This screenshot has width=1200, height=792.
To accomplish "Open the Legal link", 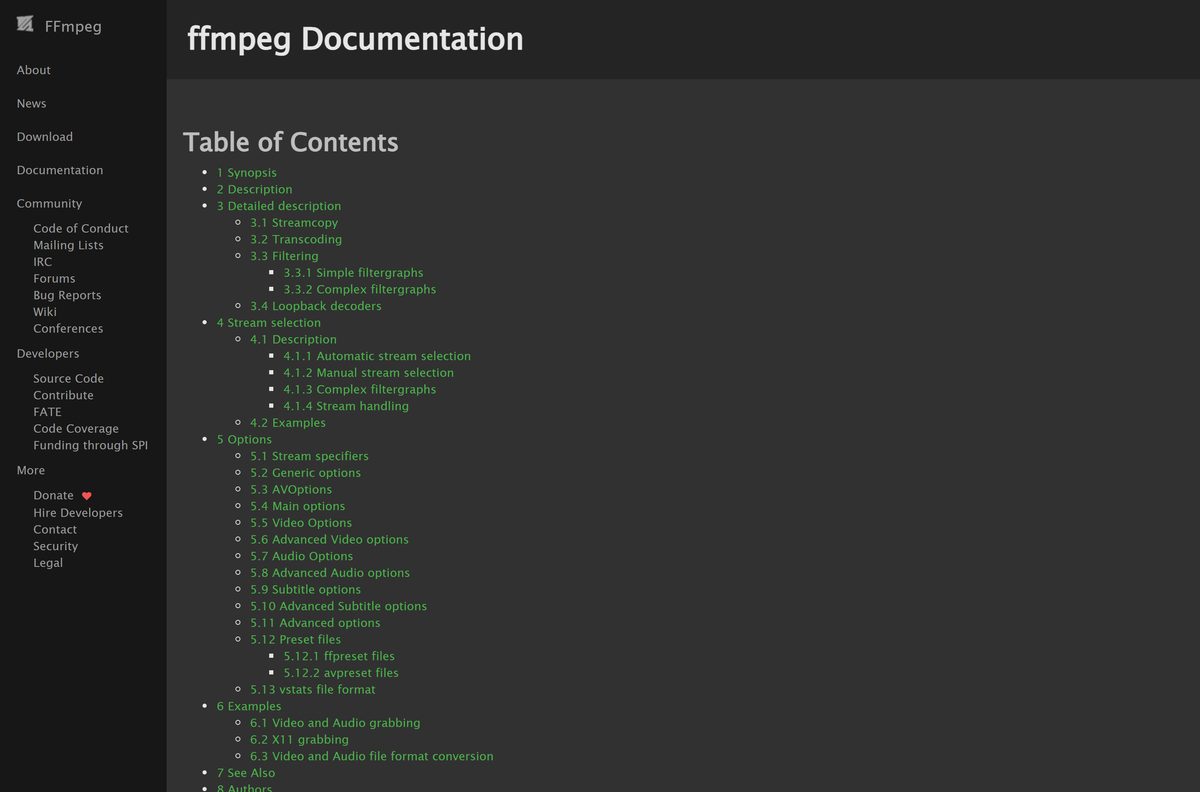I will click(x=48, y=562).
